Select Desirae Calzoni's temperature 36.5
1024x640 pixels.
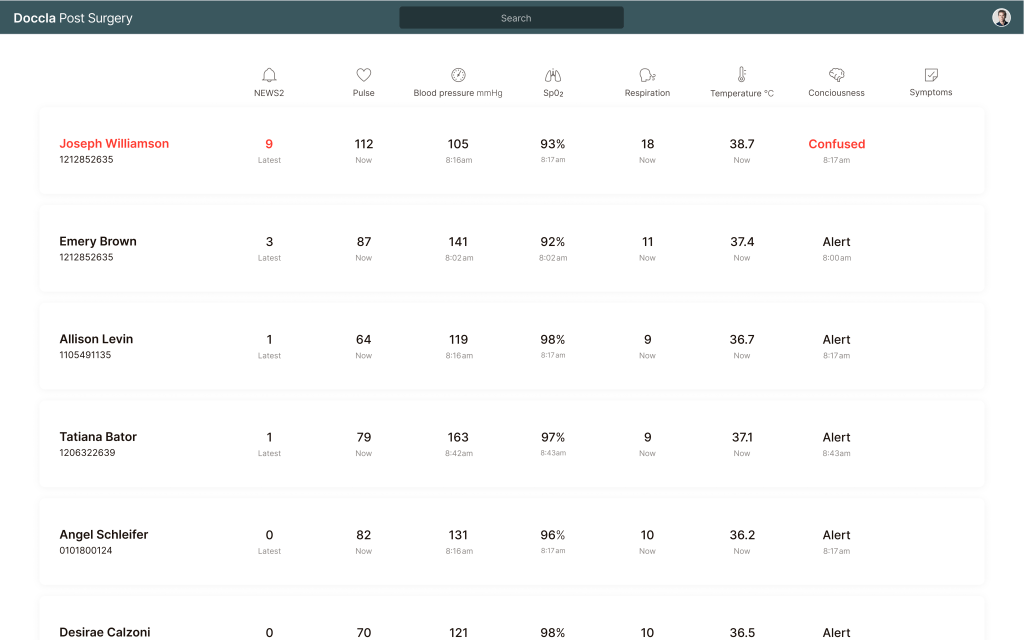[x=742, y=633]
